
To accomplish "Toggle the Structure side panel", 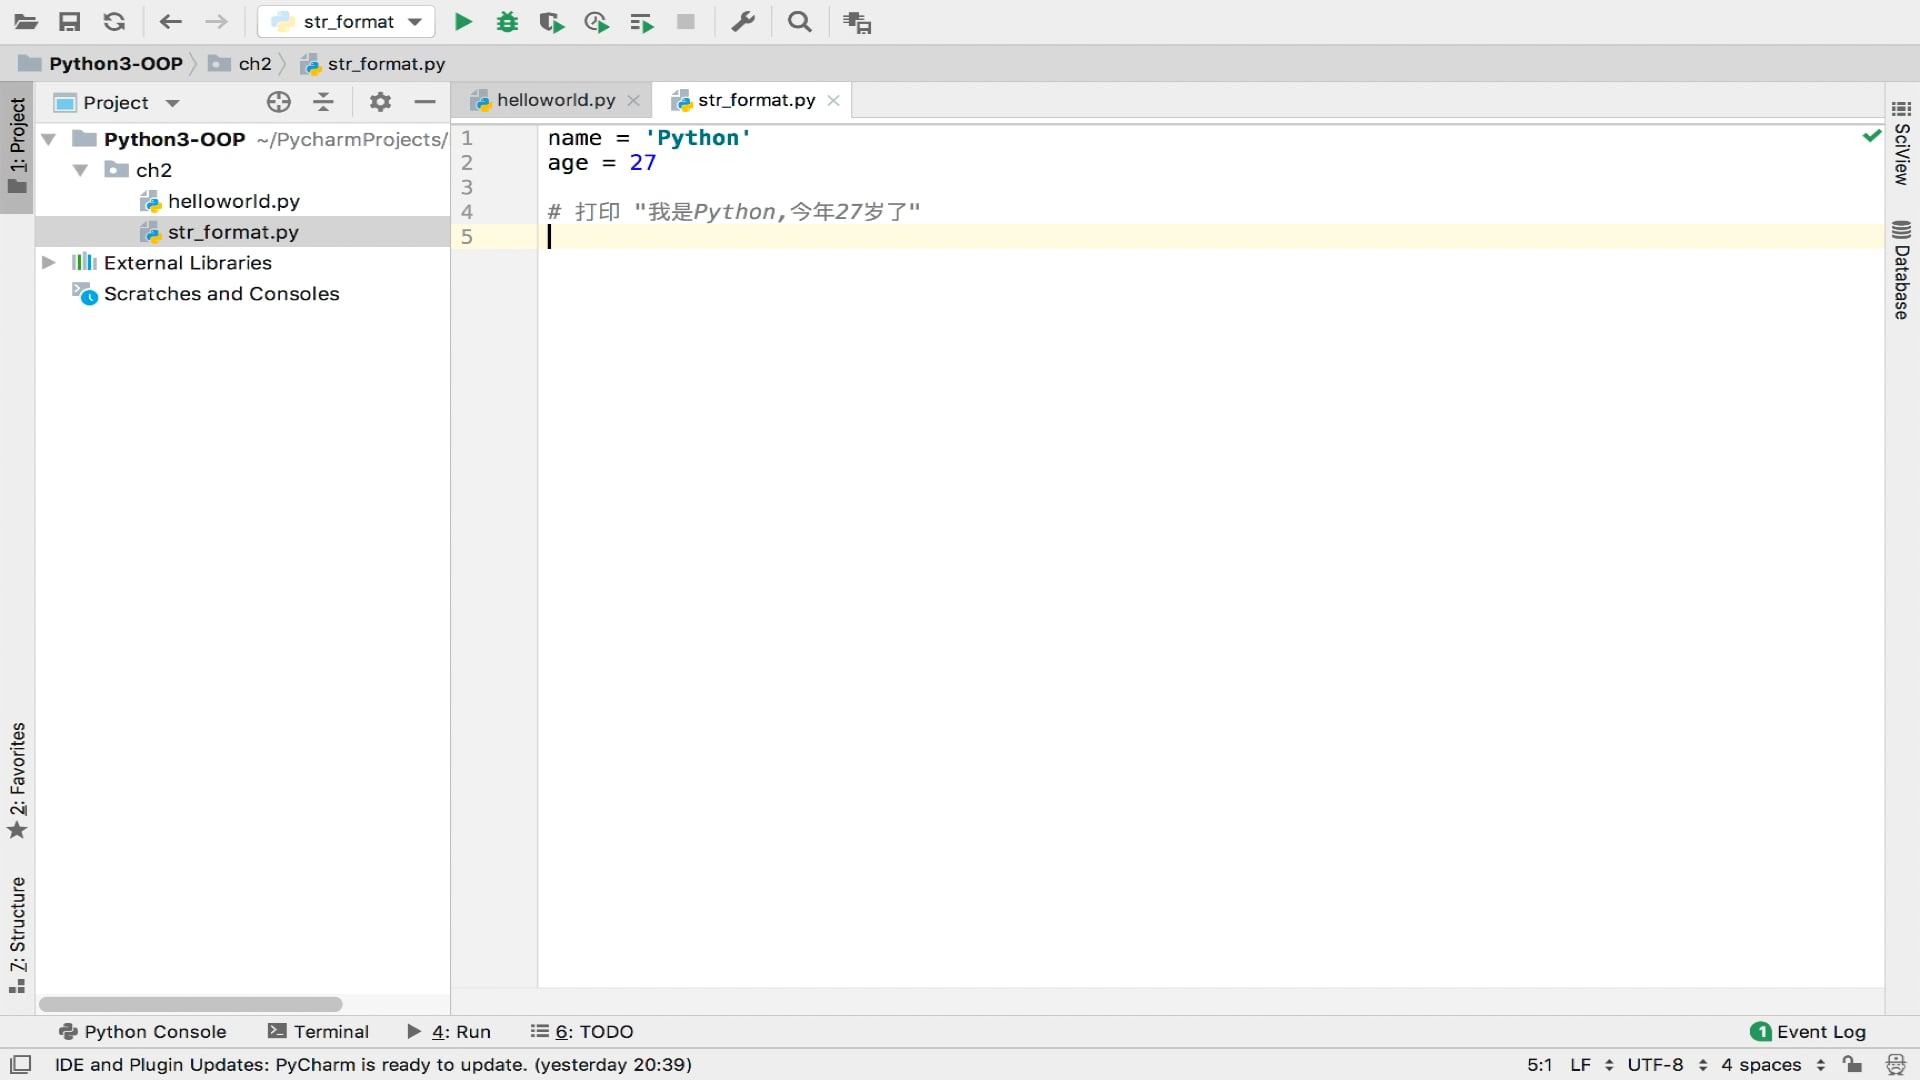I will click(17, 934).
